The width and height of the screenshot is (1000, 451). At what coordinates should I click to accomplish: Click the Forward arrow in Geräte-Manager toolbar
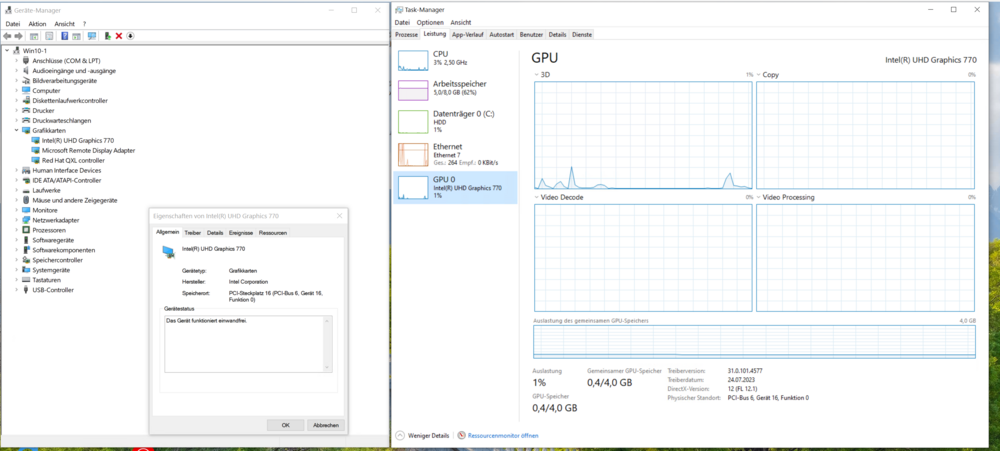point(18,36)
